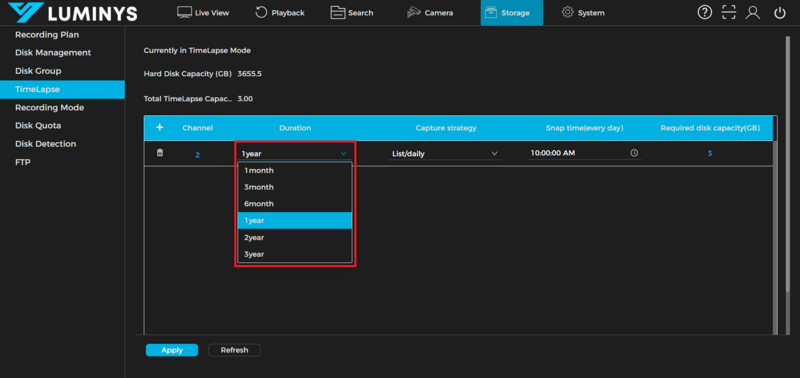This screenshot has width=800, height=378.
Task: Open the Search tab
Action: point(352,13)
